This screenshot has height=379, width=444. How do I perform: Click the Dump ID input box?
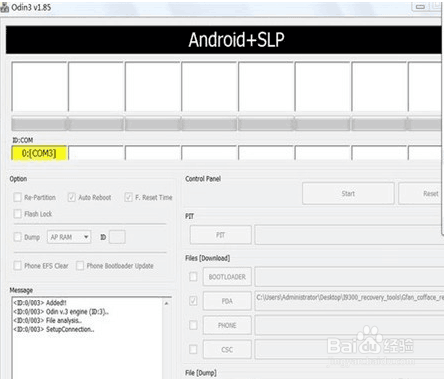click(117, 237)
